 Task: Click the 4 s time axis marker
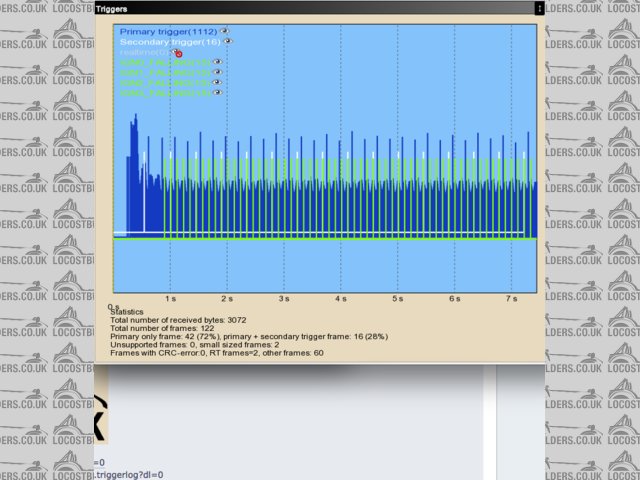[x=341, y=298]
